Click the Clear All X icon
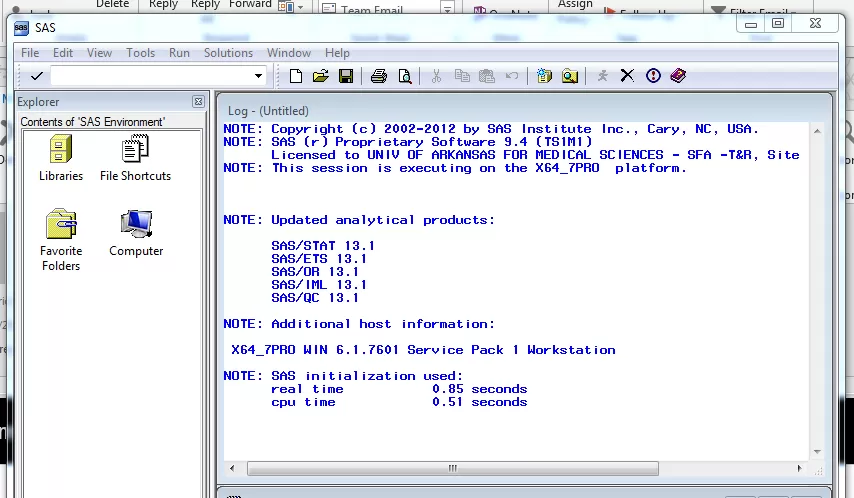Image resolution: width=854 pixels, height=498 pixels. (627, 76)
